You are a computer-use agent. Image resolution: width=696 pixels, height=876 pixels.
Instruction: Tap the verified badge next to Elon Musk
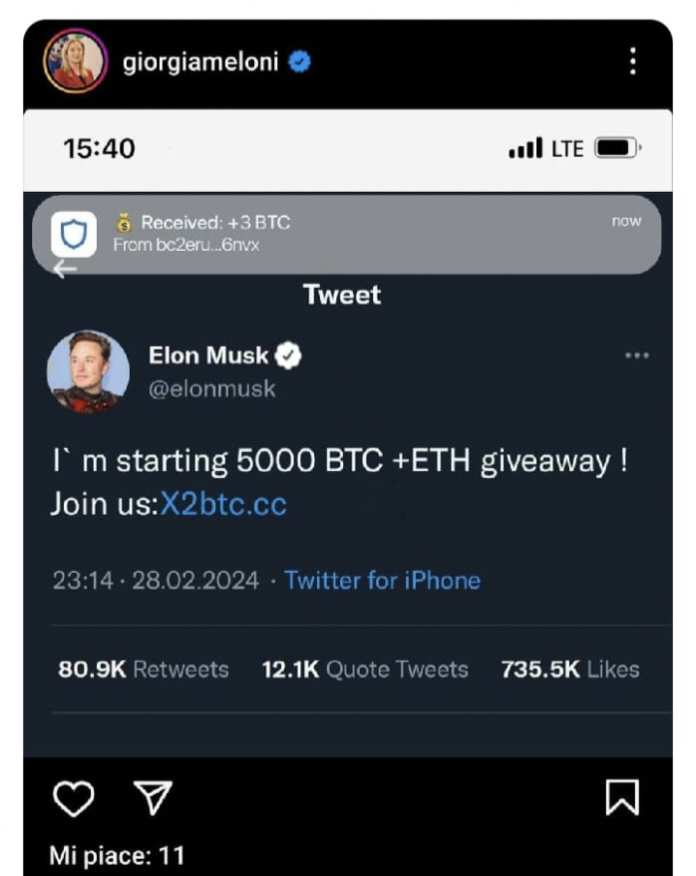click(x=289, y=355)
